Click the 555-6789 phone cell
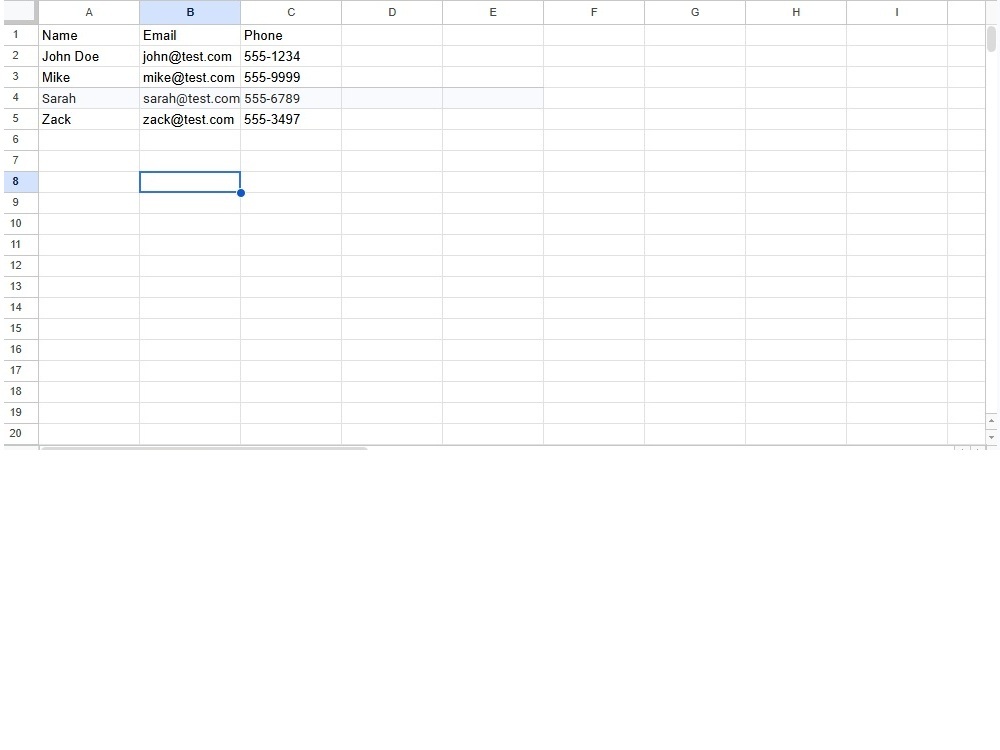 tap(291, 98)
